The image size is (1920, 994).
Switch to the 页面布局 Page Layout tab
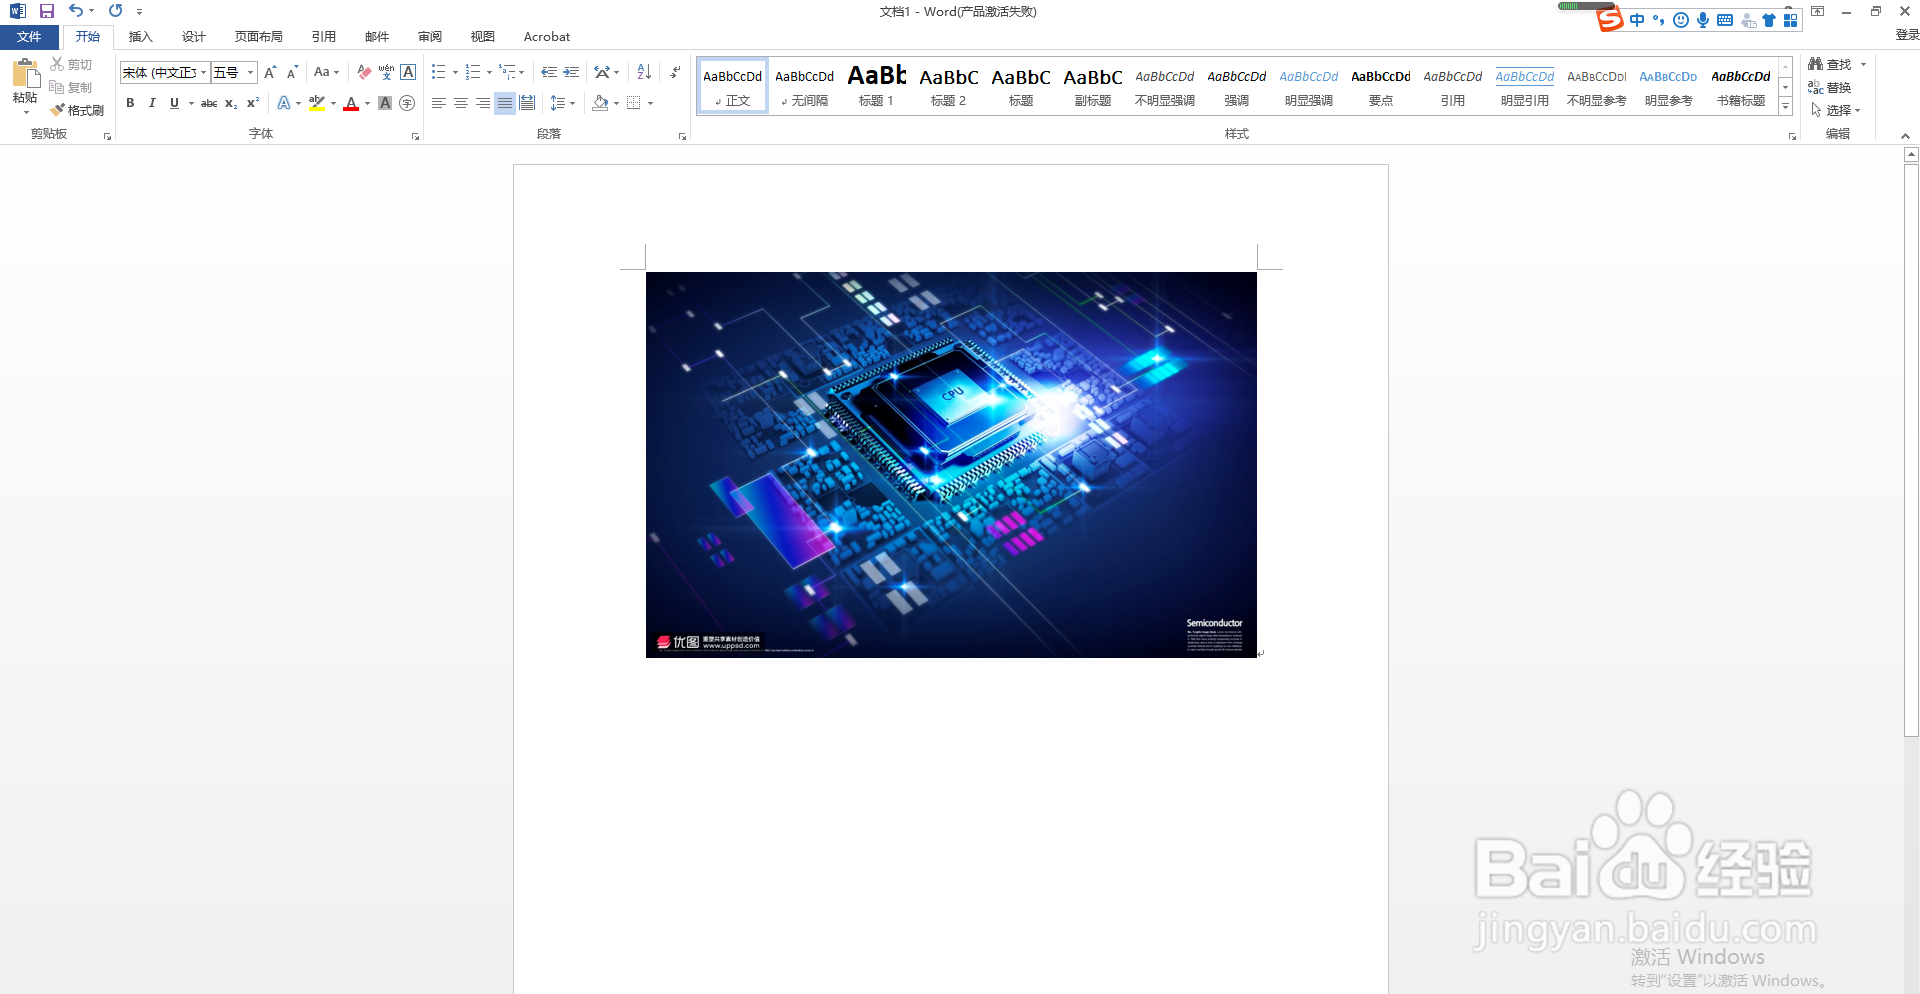(259, 37)
